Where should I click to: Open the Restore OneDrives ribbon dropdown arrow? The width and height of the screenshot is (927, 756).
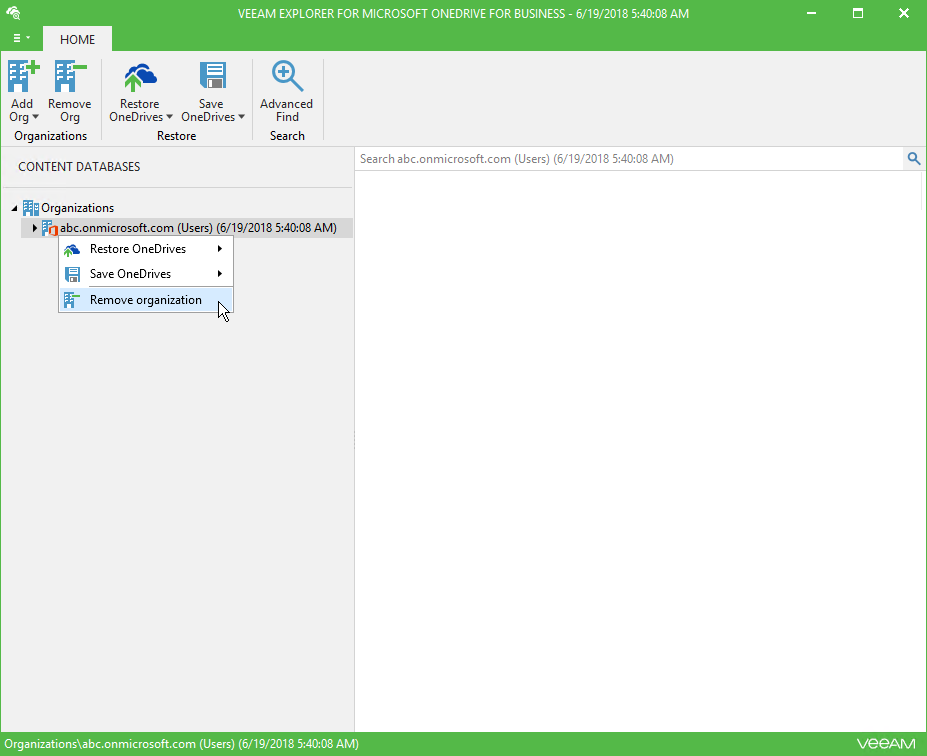pyautogui.click(x=169, y=117)
